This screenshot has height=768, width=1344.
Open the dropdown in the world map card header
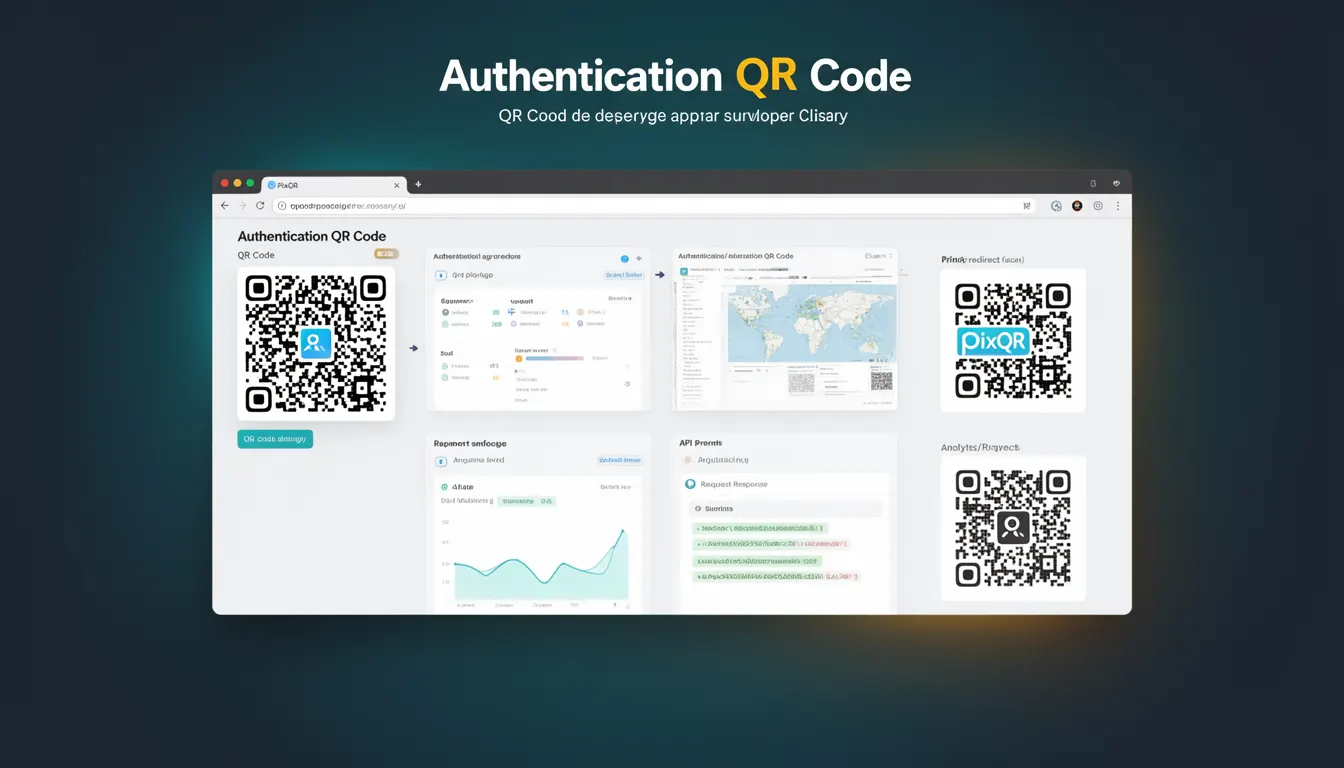click(x=877, y=256)
